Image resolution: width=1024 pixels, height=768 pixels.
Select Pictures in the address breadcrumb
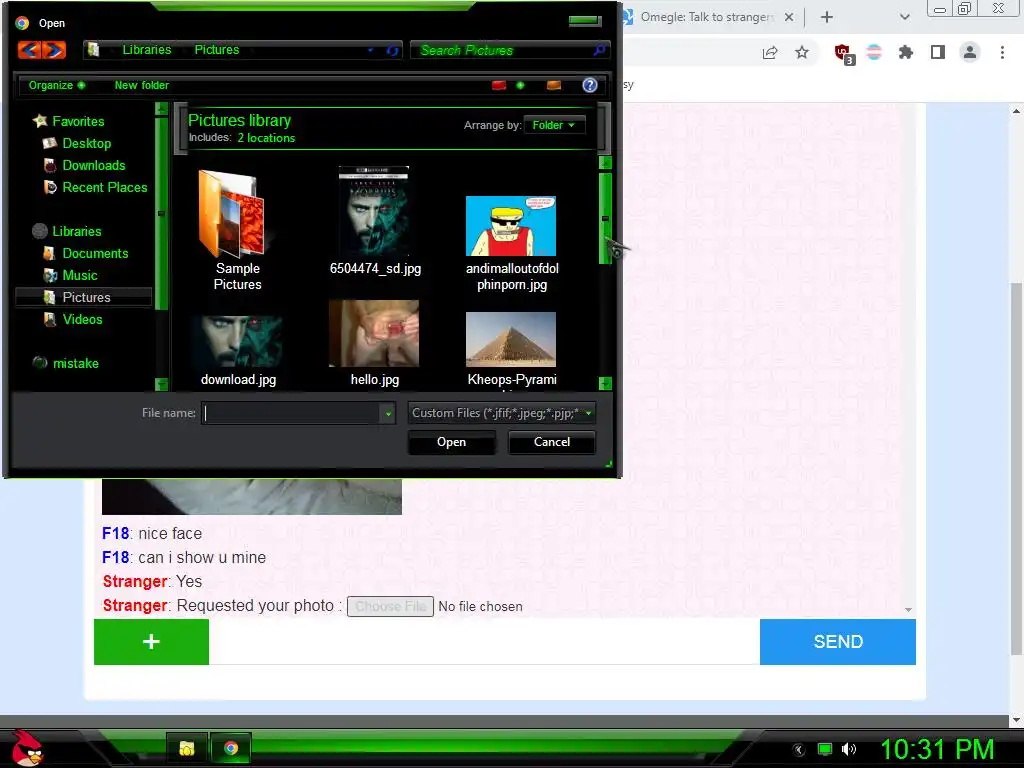(x=217, y=50)
